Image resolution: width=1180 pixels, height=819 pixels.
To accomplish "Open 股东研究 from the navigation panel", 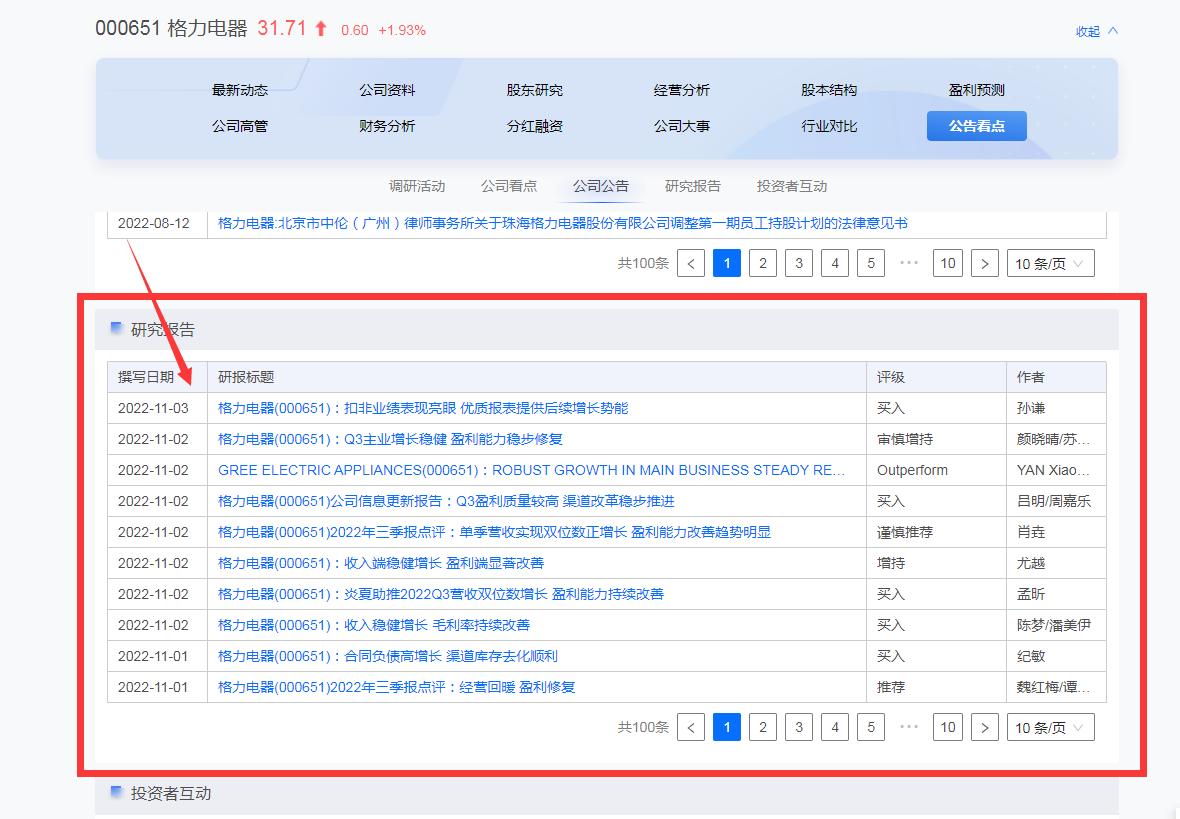I will [534, 89].
